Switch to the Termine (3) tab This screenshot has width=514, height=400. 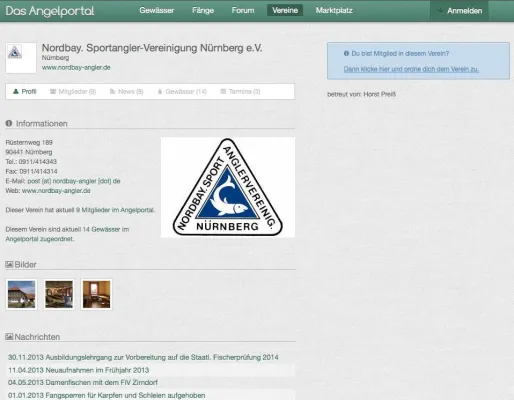pyautogui.click(x=240, y=91)
